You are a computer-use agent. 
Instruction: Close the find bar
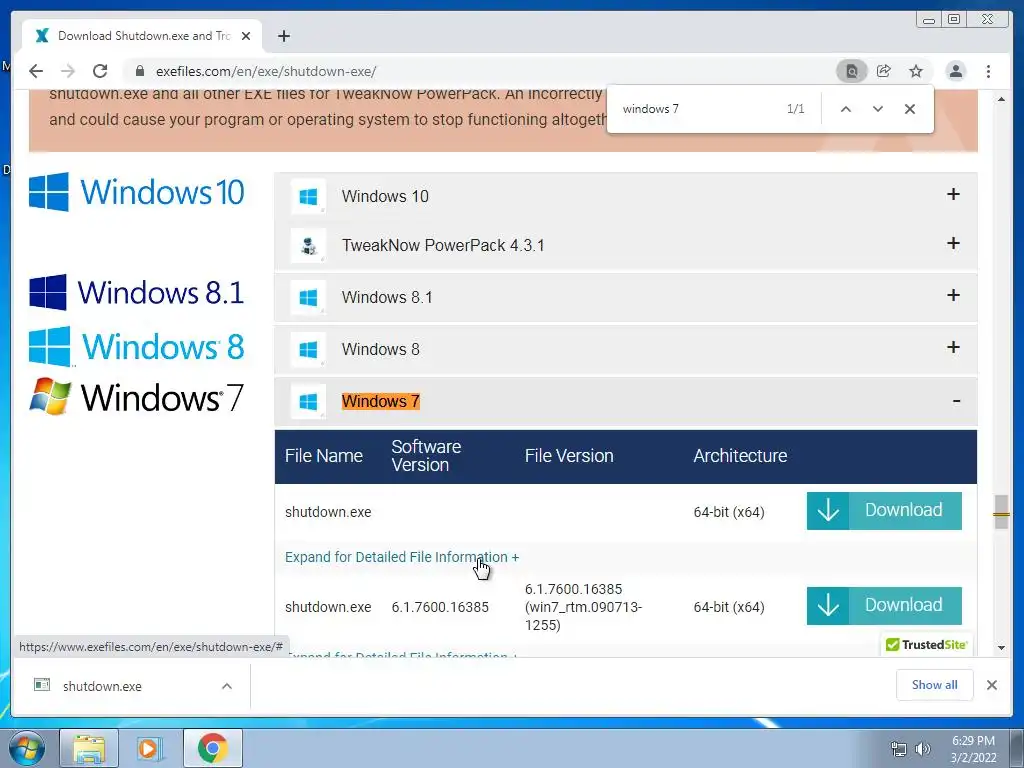pos(910,109)
